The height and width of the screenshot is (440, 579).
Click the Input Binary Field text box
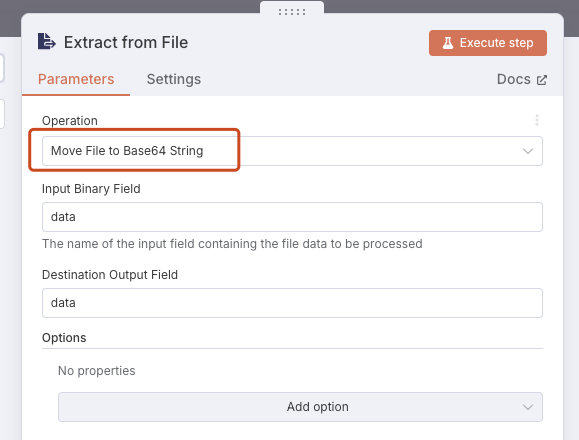click(292, 217)
